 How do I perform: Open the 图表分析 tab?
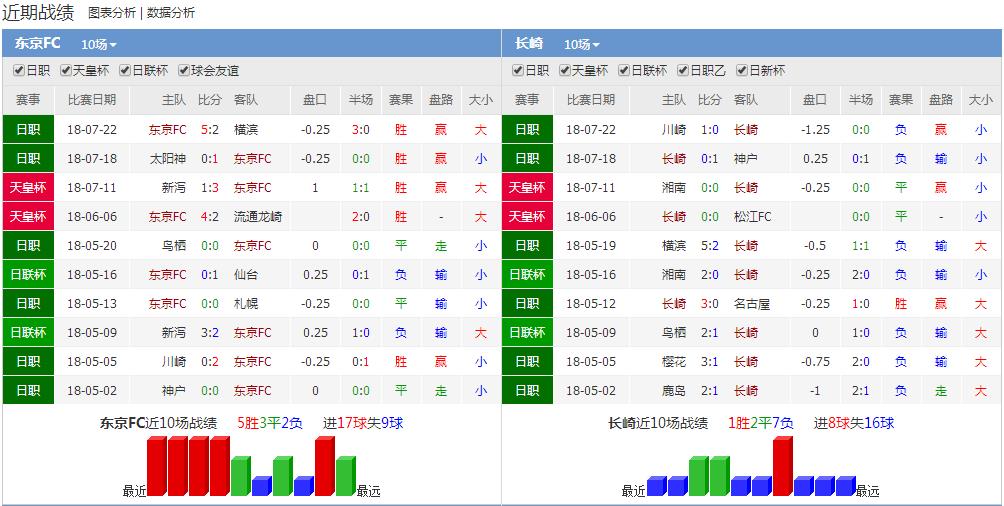pyautogui.click(x=112, y=13)
